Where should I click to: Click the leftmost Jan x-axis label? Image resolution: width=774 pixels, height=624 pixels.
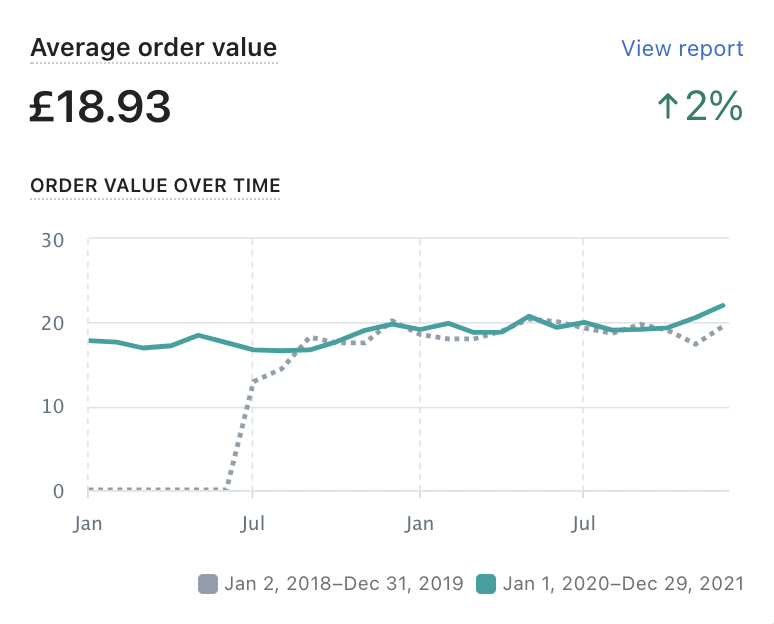[x=88, y=523]
